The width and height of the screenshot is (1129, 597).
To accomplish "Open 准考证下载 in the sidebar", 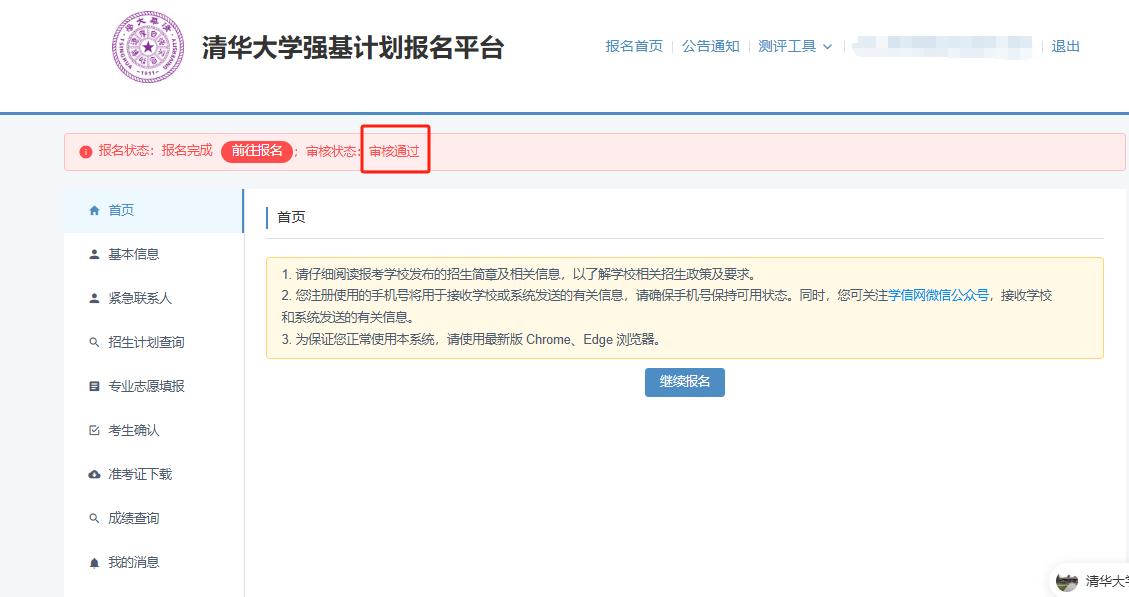I will (153, 475).
